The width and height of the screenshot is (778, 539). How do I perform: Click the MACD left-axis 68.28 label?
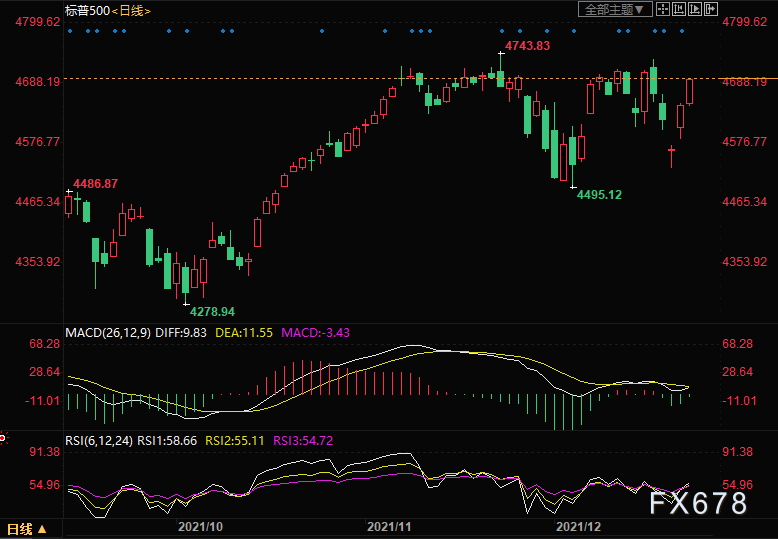(45, 344)
